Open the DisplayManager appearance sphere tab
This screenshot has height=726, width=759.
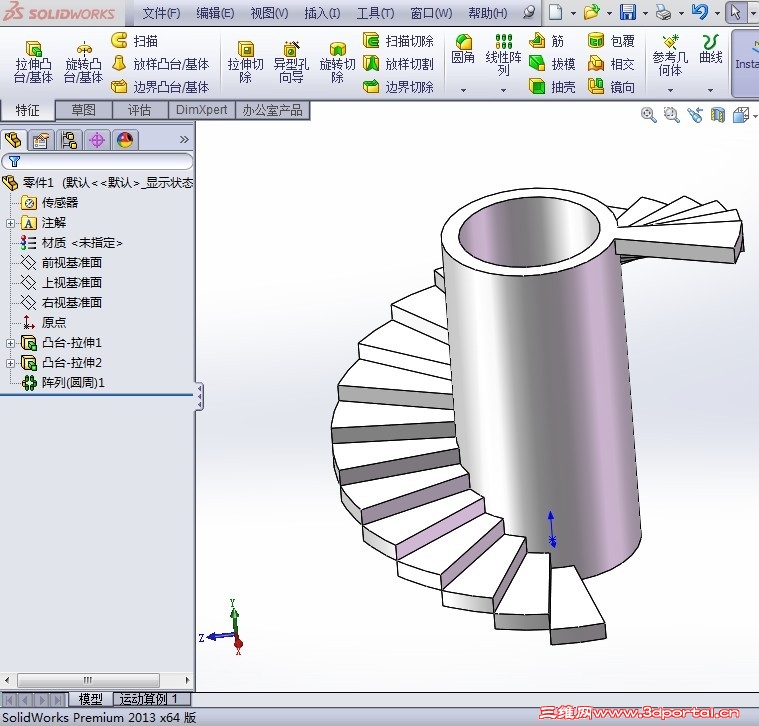tap(125, 140)
